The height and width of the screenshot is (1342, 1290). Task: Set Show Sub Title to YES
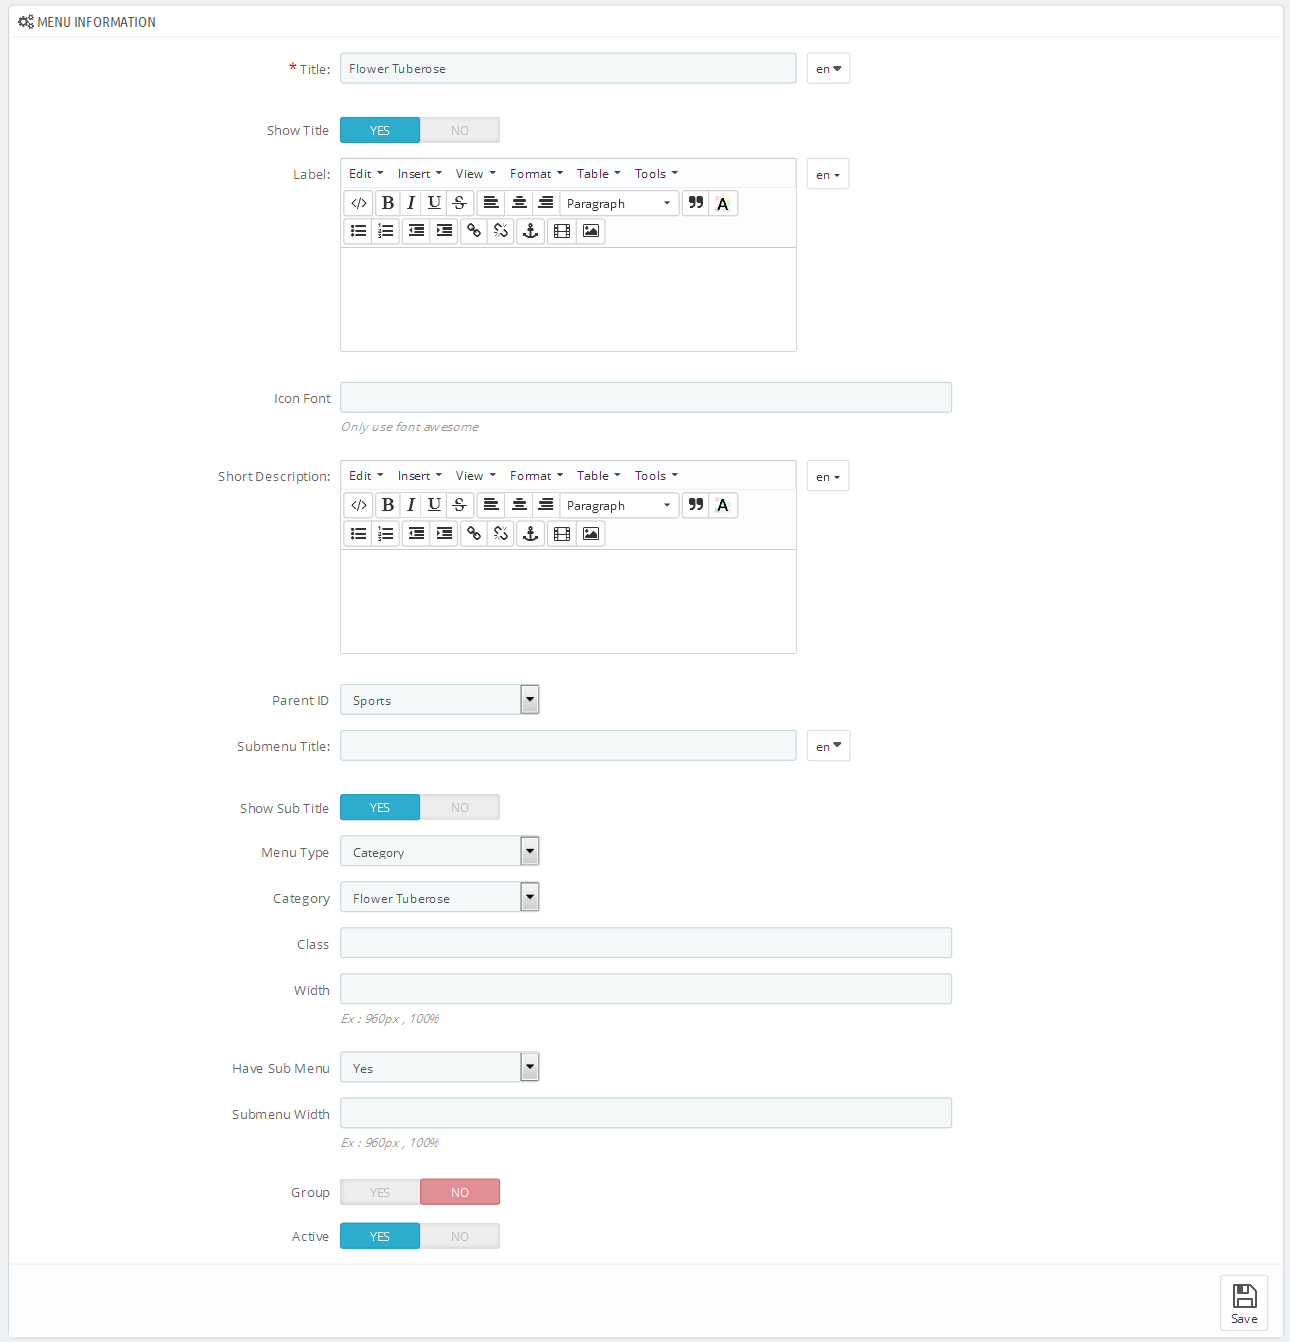click(x=380, y=807)
